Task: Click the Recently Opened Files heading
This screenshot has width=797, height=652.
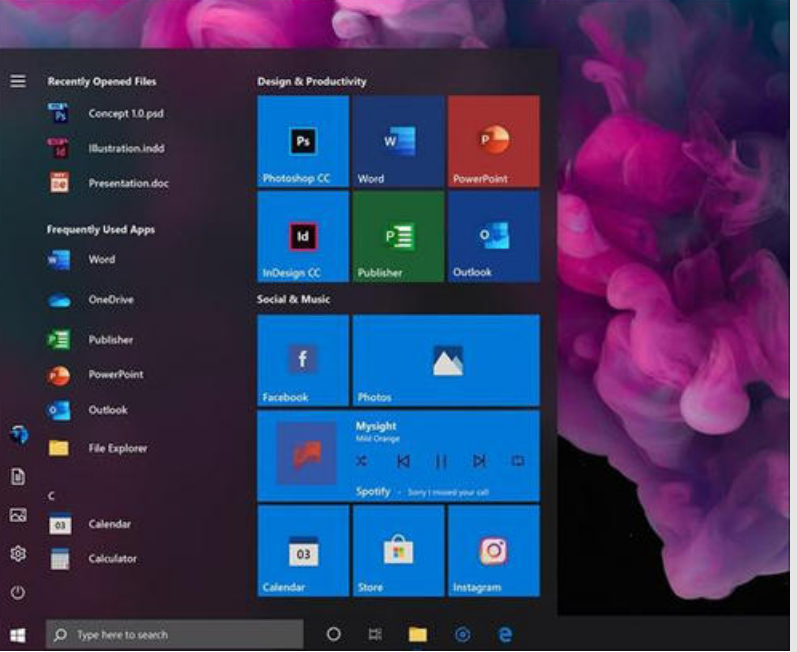Action: pyautogui.click(x=102, y=81)
